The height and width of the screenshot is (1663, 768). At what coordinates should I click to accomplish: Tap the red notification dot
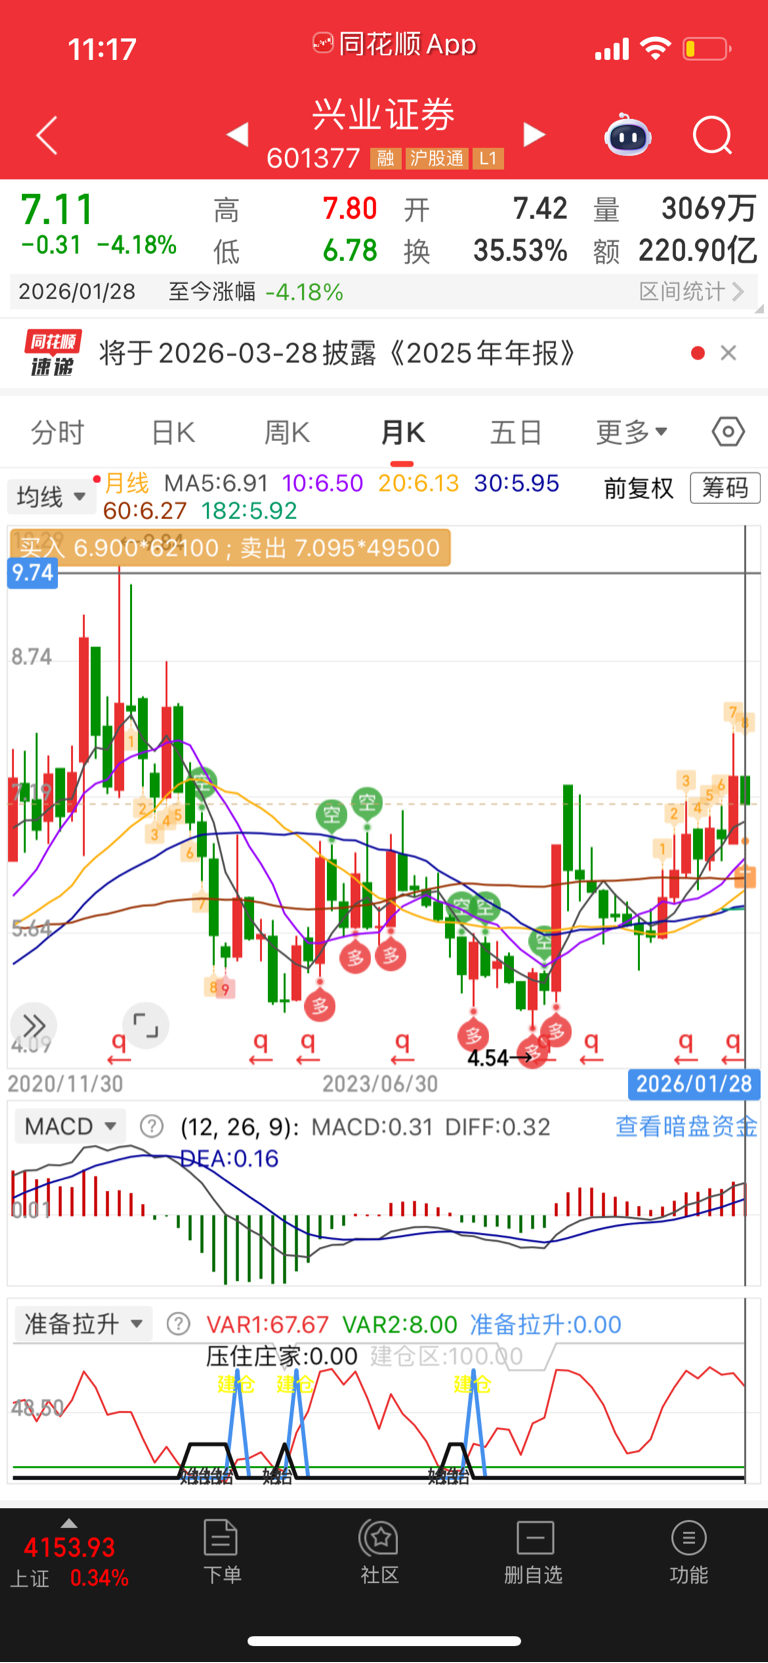point(698,353)
